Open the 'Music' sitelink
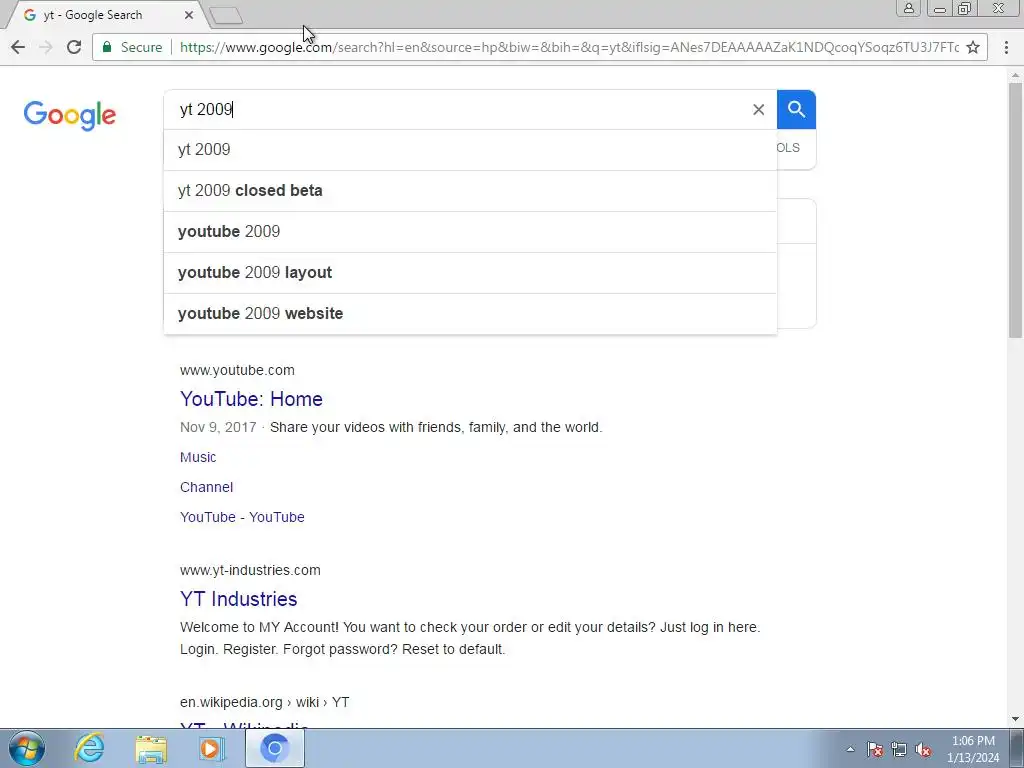1024x768 pixels. point(198,457)
